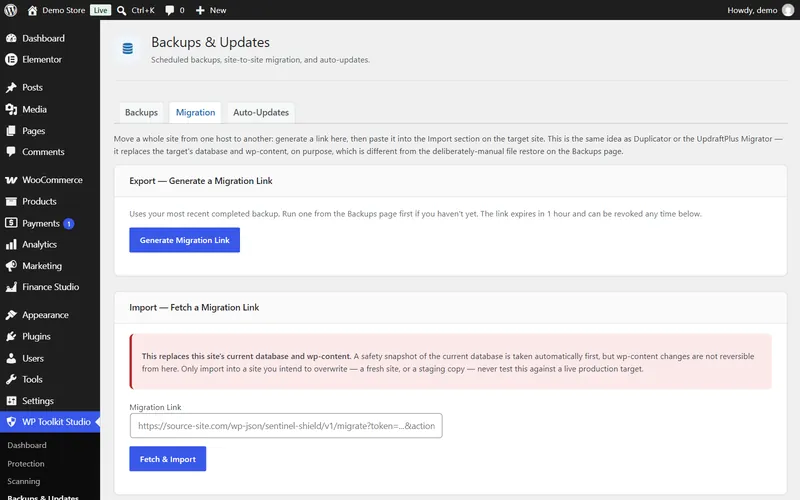Open Howdy, demo account link
The image size is (800, 500).
[752, 10]
